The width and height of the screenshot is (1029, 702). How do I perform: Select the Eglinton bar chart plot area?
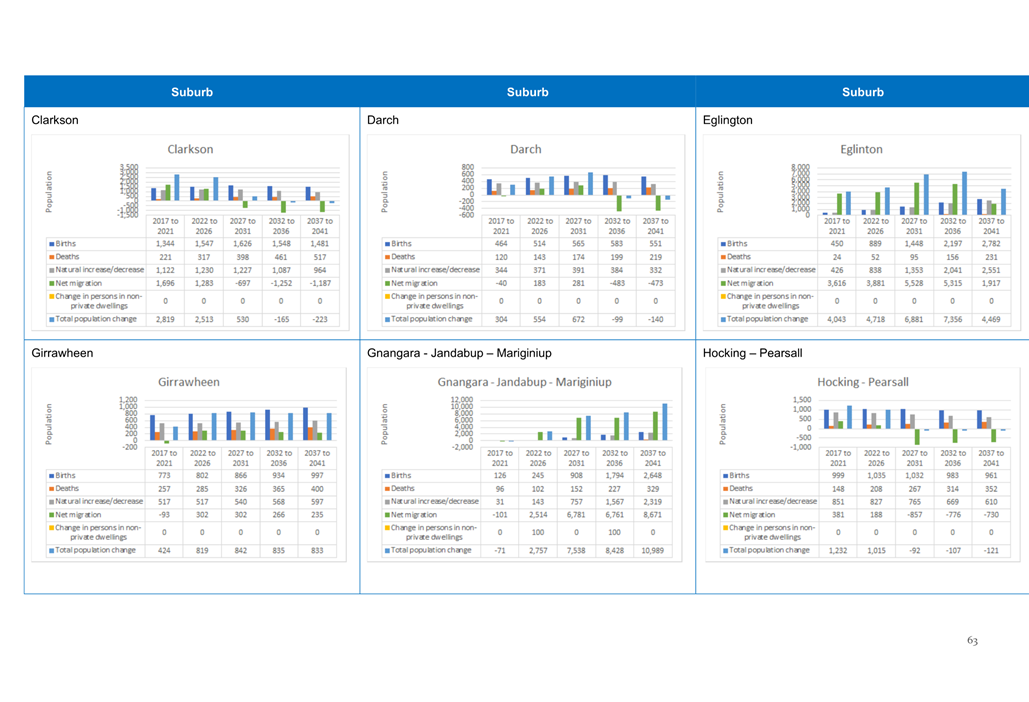911,190
